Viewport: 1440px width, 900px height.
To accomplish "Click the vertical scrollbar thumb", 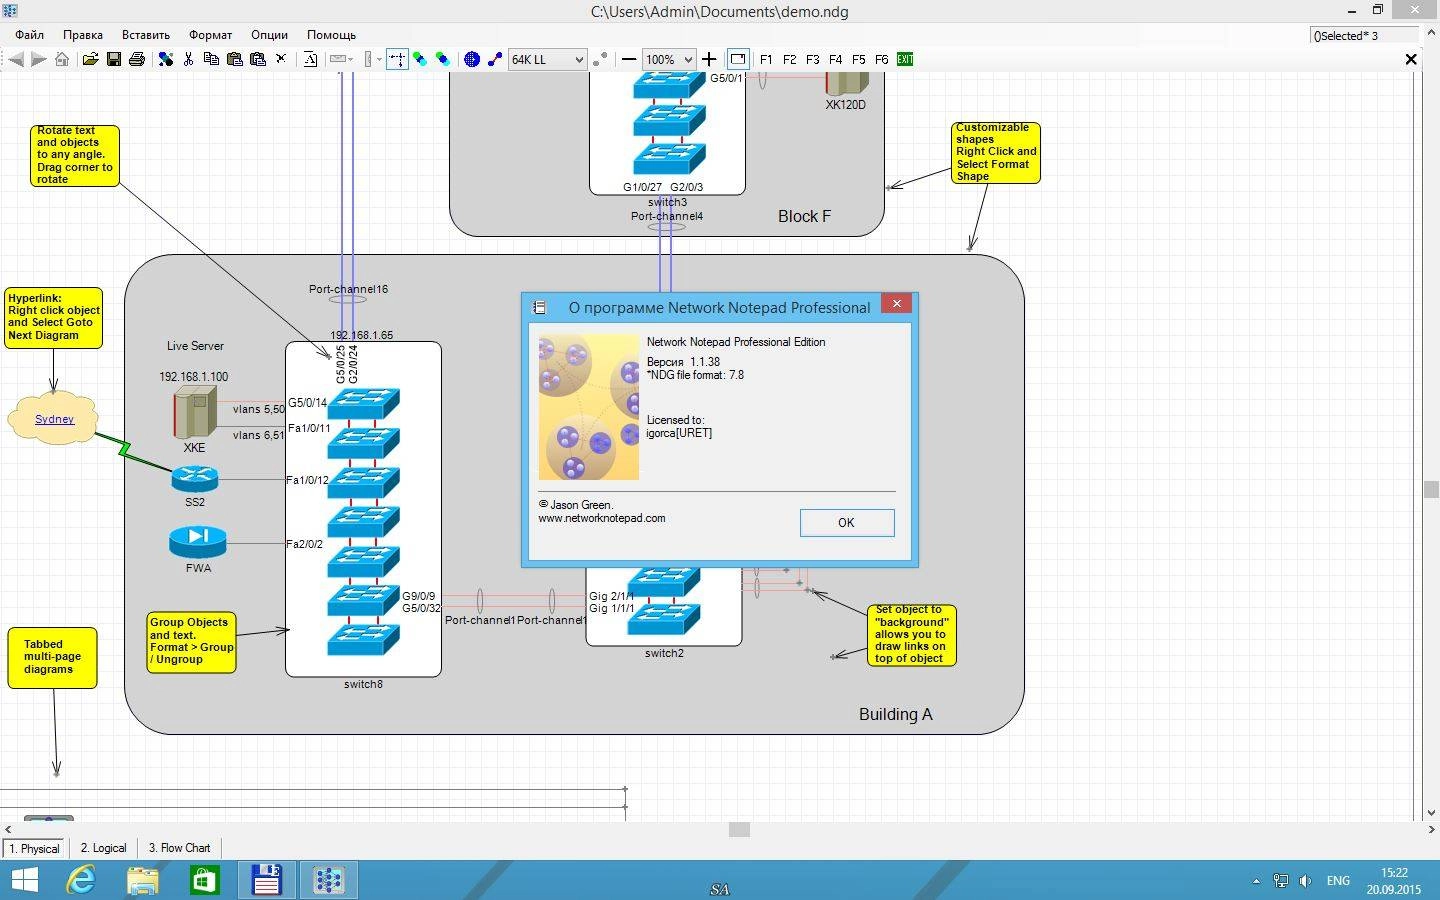I will tap(1431, 489).
